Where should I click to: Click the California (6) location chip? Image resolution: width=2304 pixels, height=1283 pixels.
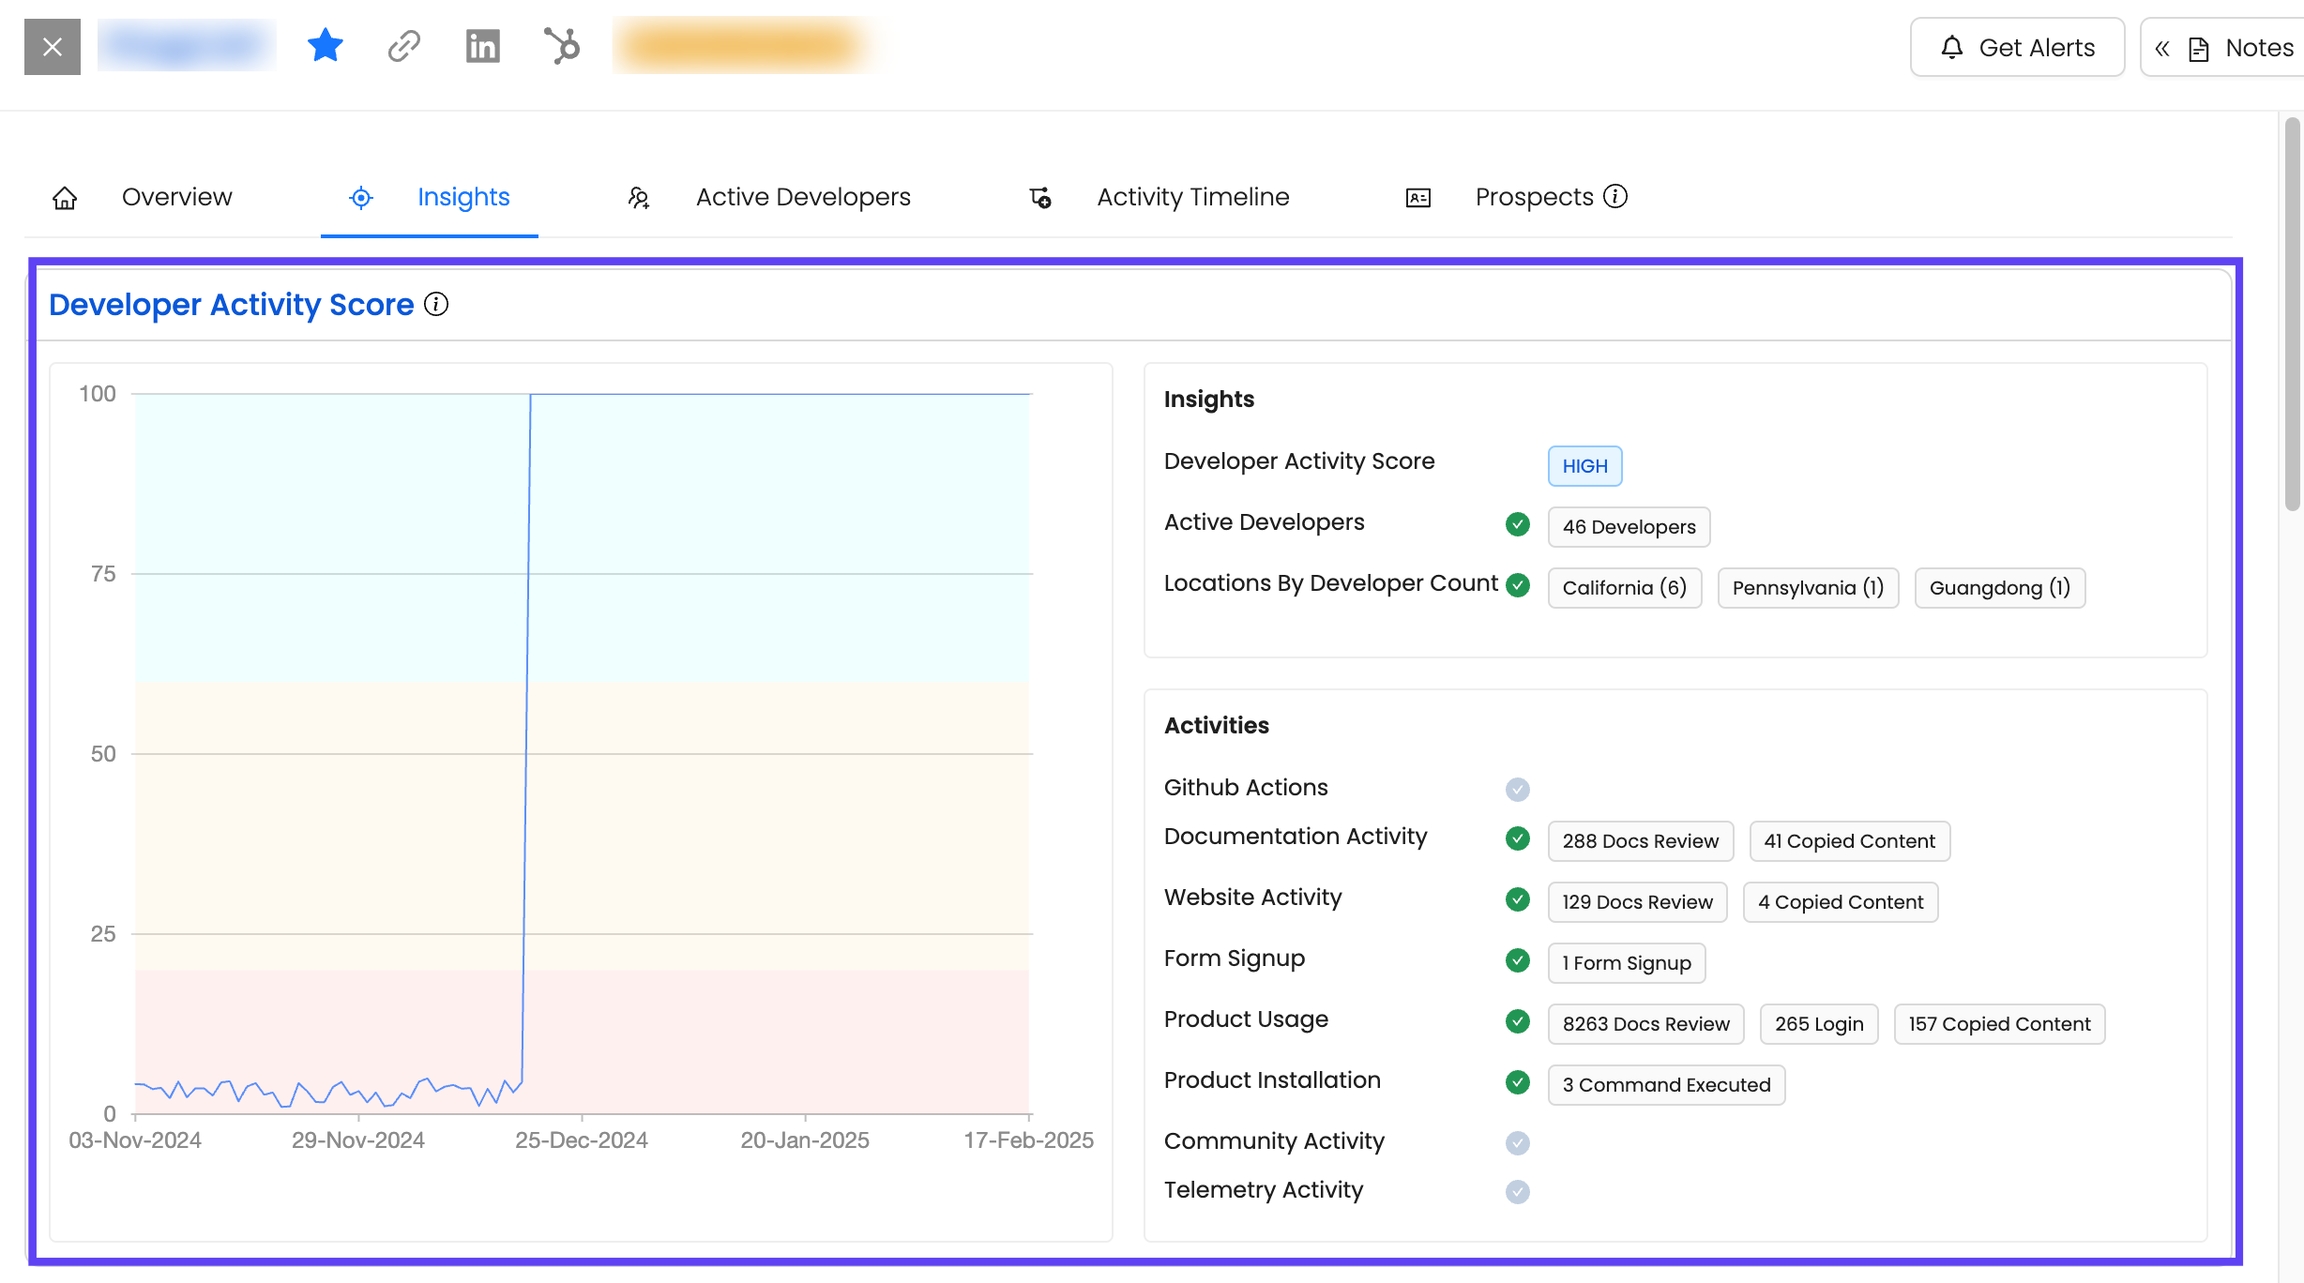(x=1624, y=588)
